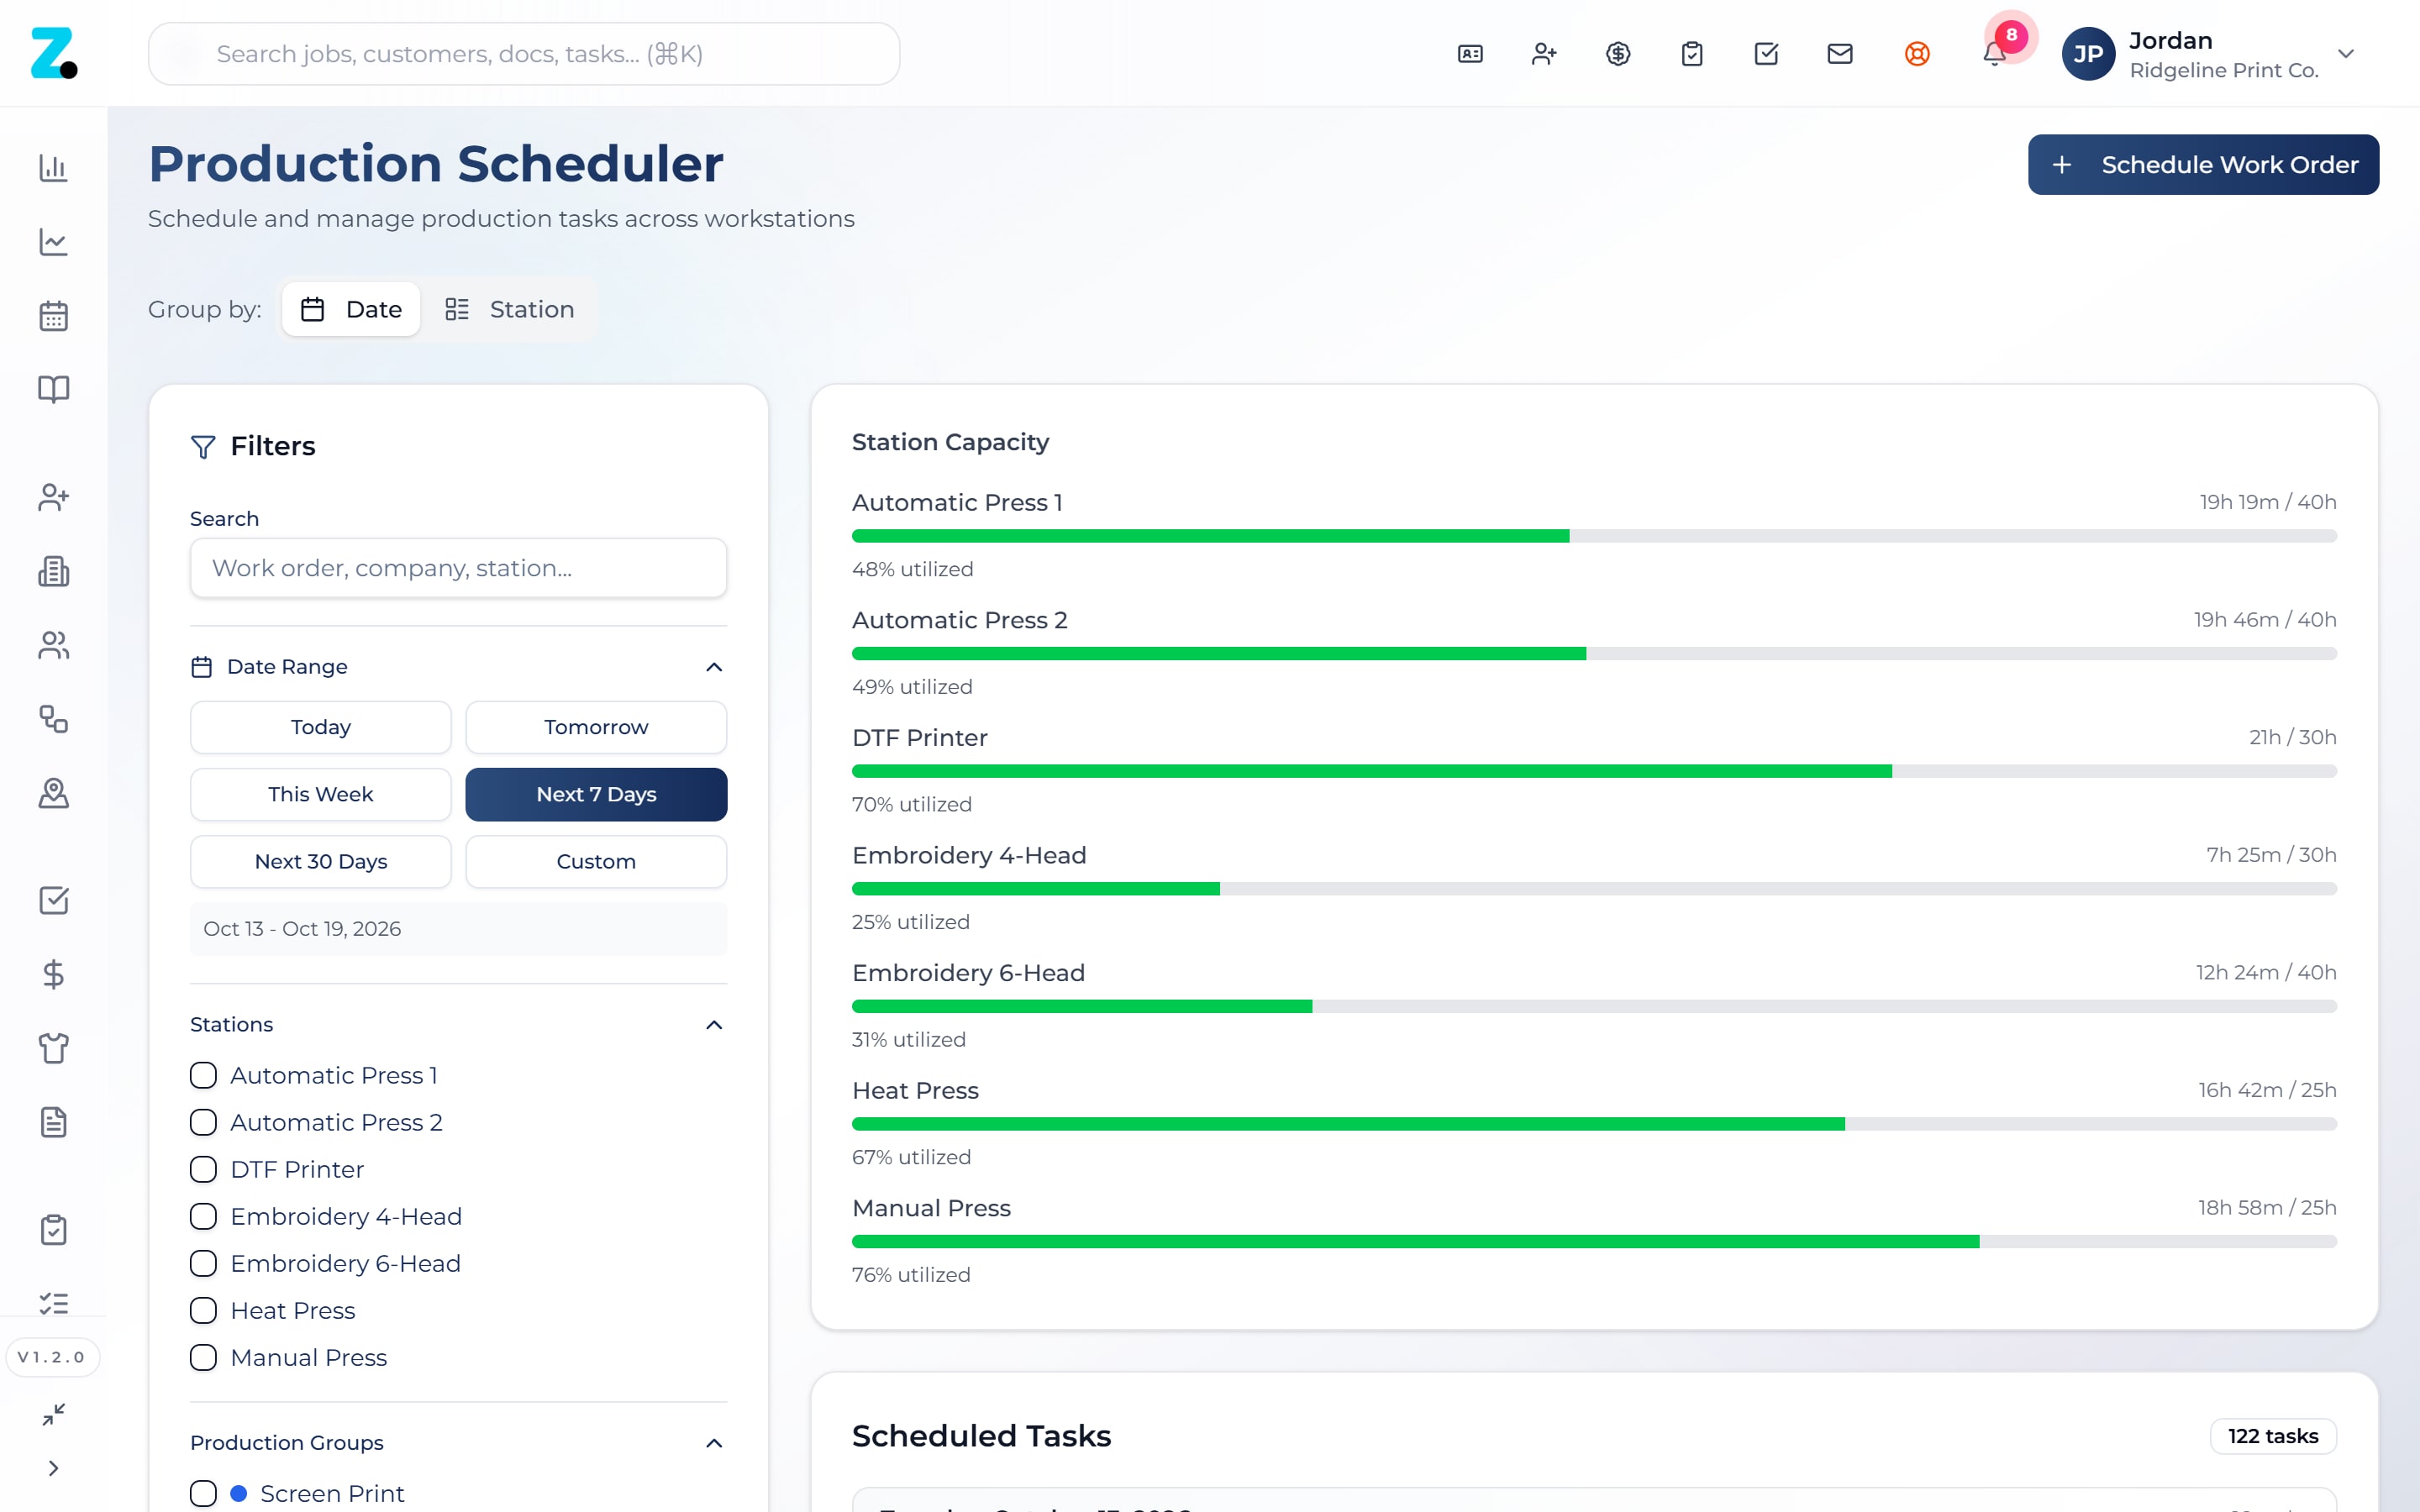2420x1512 pixels.
Task: Click the Embroidery 6-Head capacity label
Action: click(968, 973)
